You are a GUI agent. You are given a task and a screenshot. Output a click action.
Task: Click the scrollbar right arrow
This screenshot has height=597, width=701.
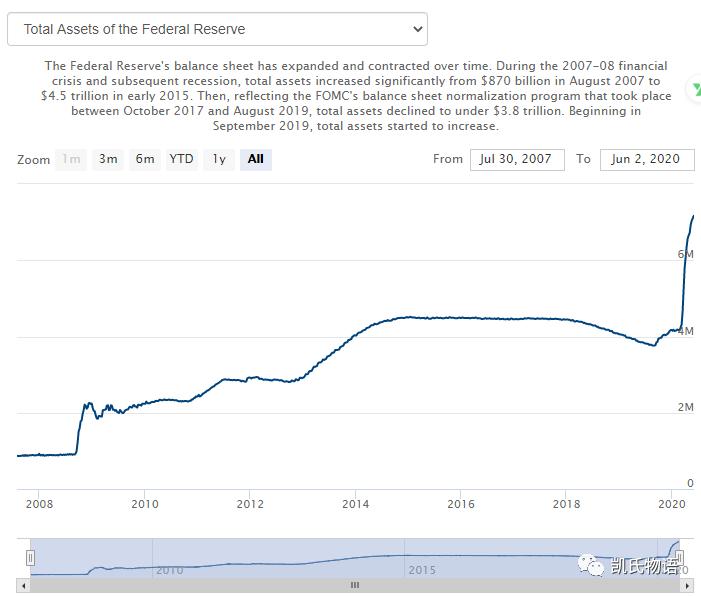(x=687, y=585)
